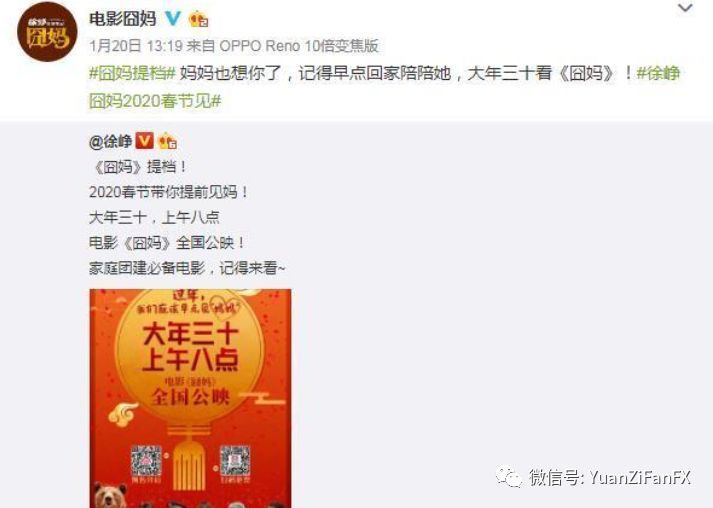Open the #囧妈提档# hashtag

tap(132, 73)
